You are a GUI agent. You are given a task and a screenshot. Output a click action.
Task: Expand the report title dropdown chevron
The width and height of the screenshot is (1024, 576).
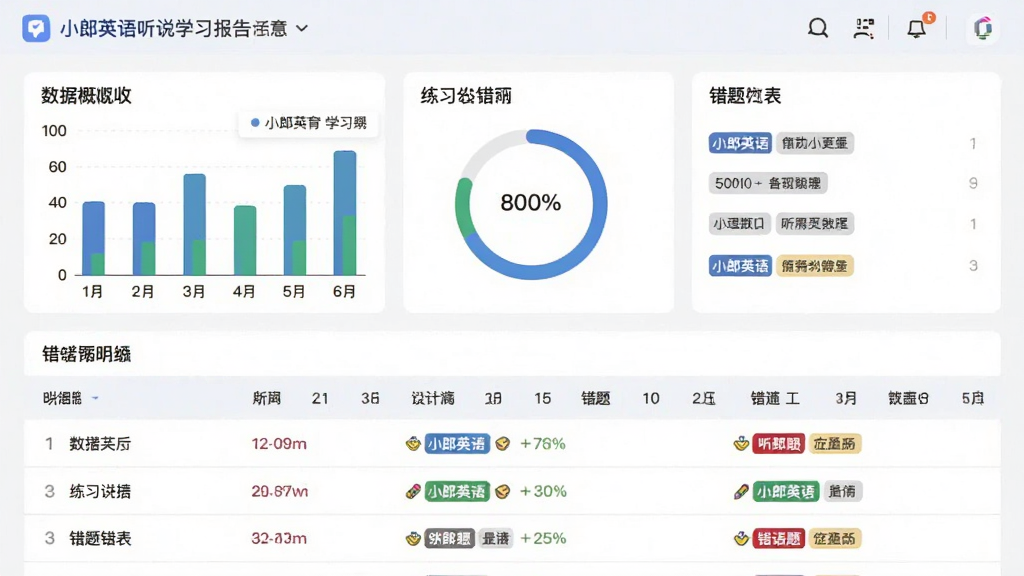point(302,29)
